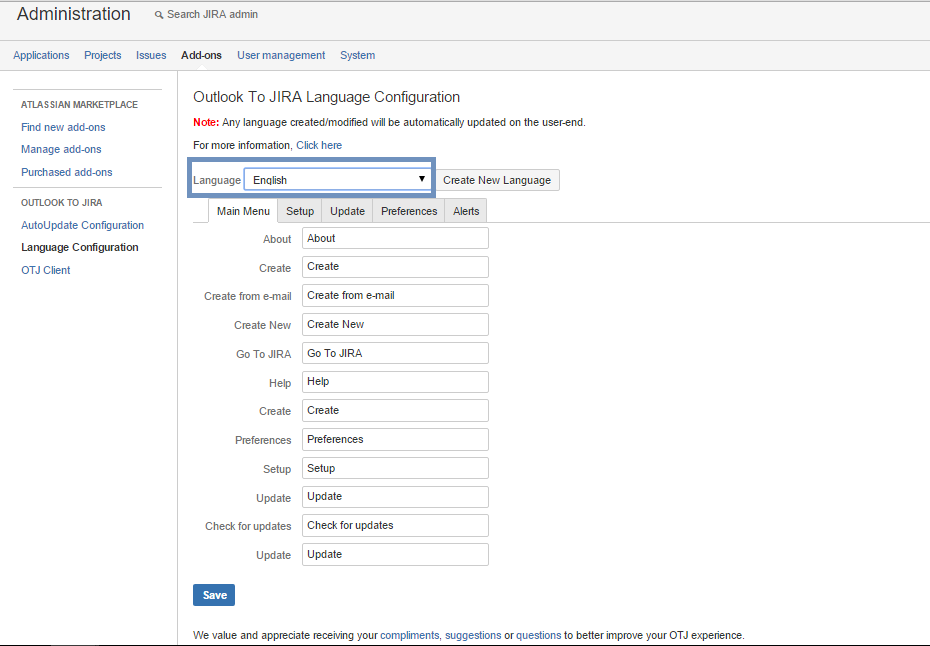
Task: Switch to the Update tab
Action: point(348,211)
